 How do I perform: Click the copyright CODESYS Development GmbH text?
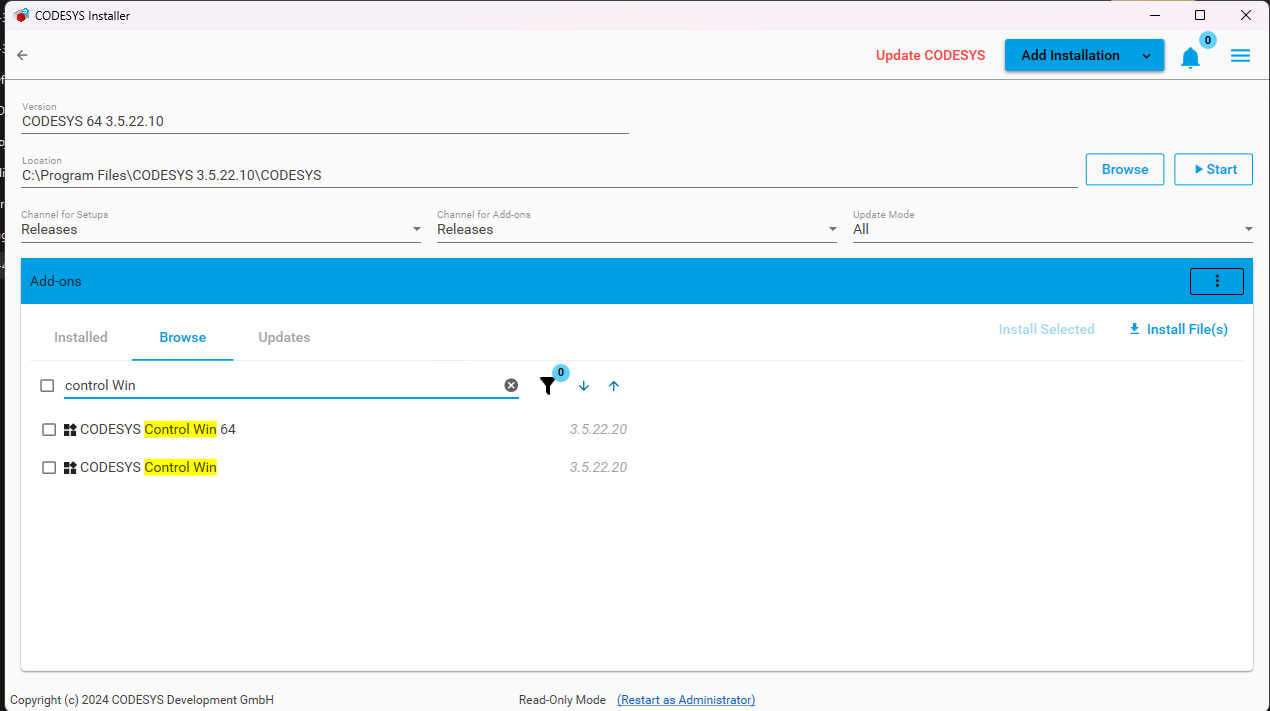coord(142,700)
